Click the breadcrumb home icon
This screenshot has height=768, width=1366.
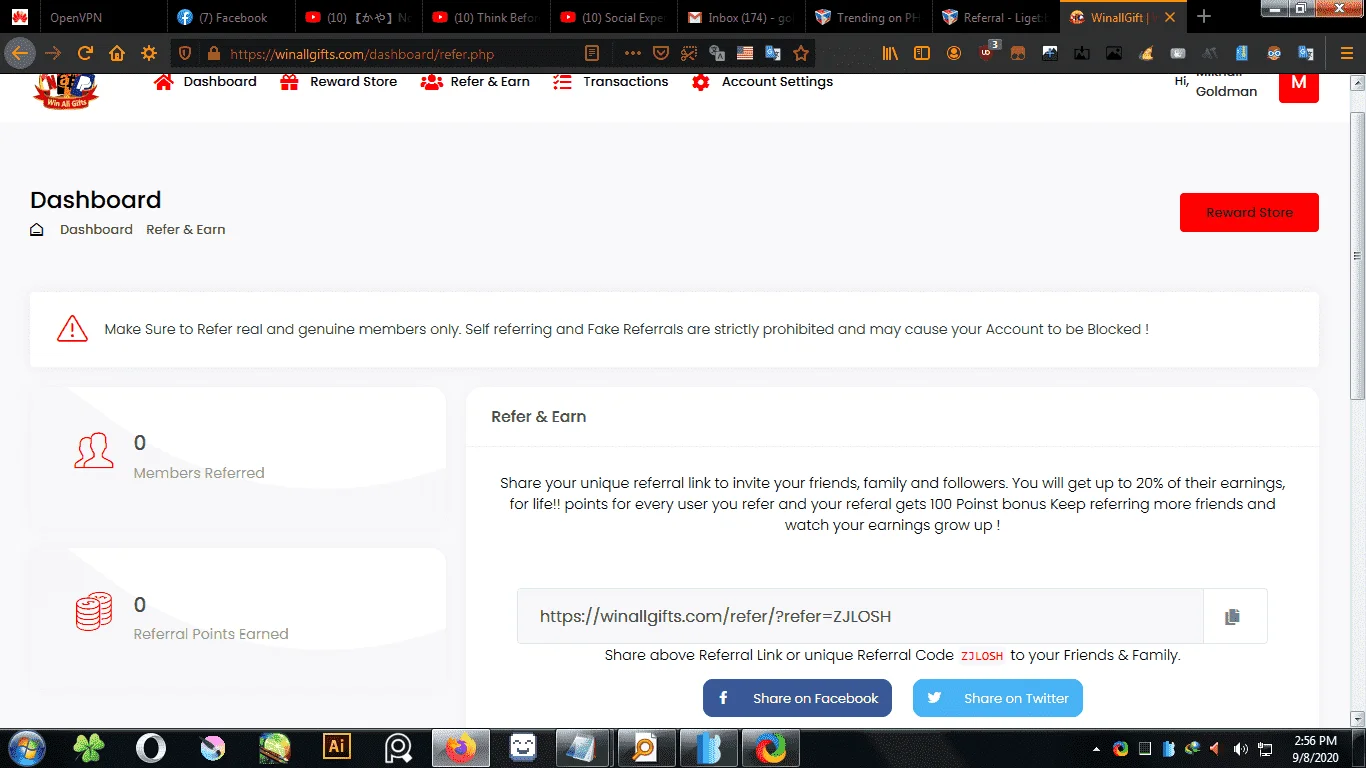coord(37,230)
